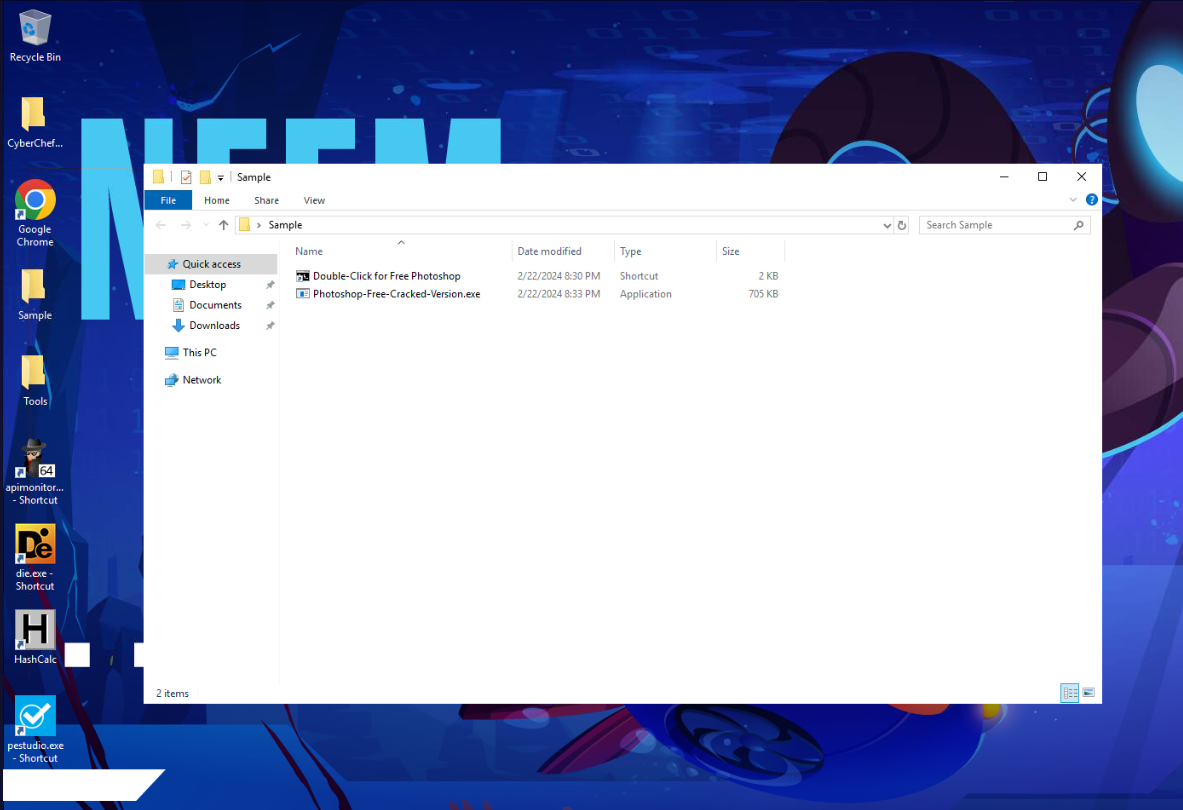Click the exe file's application icon
The height and width of the screenshot is (810, 1183).
coord(303,294)
